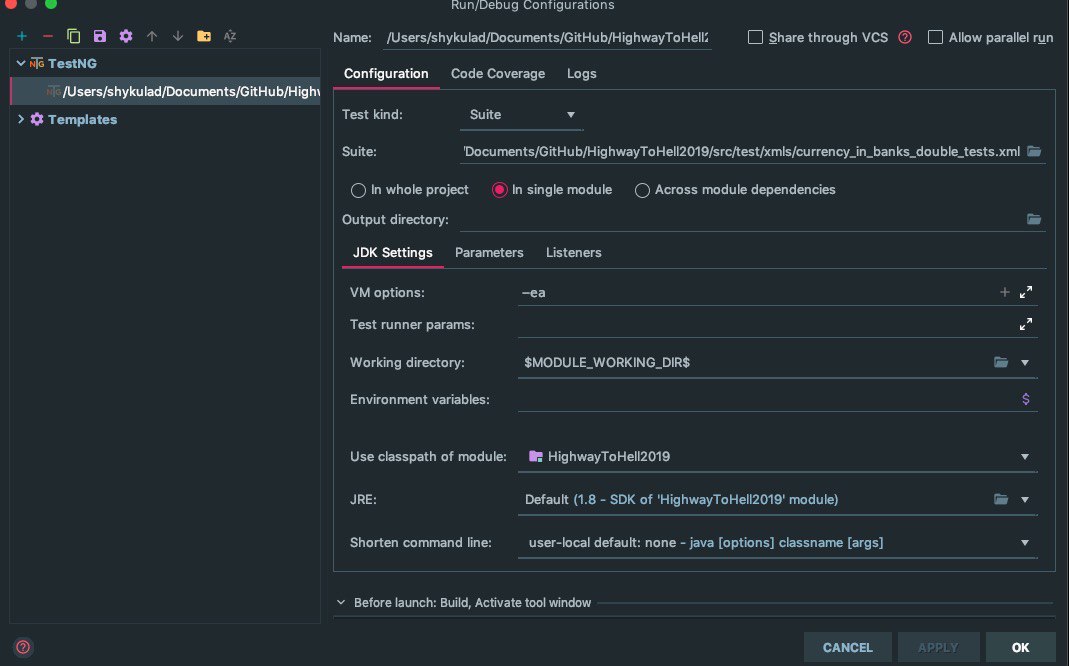
Task: Open Shorten command line dropdown
Action: [x=777, y=543]
